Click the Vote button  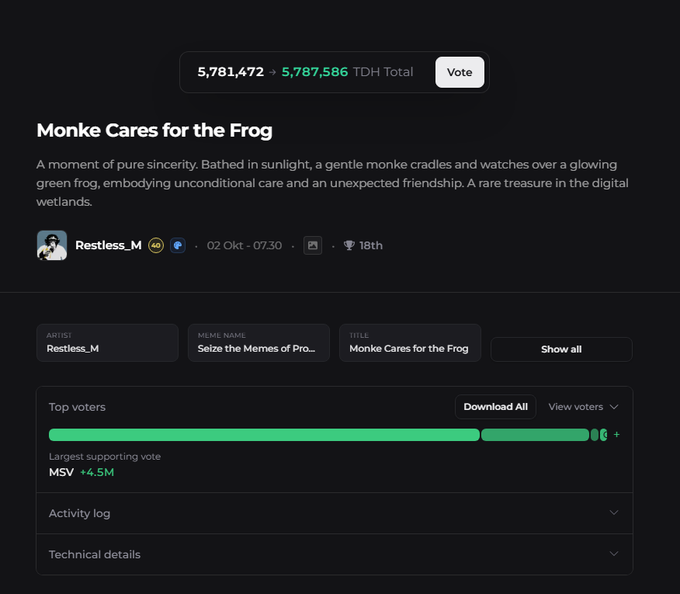coord(459,72)
